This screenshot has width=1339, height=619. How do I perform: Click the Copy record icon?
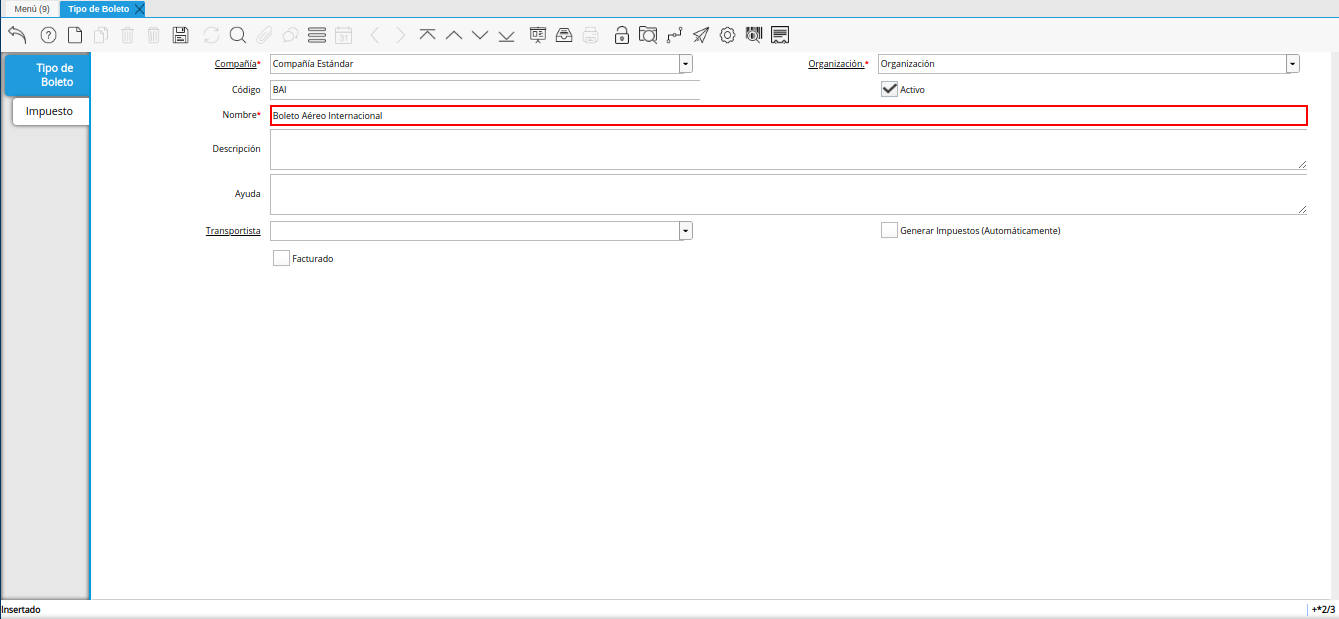click(x=101, y=35)
